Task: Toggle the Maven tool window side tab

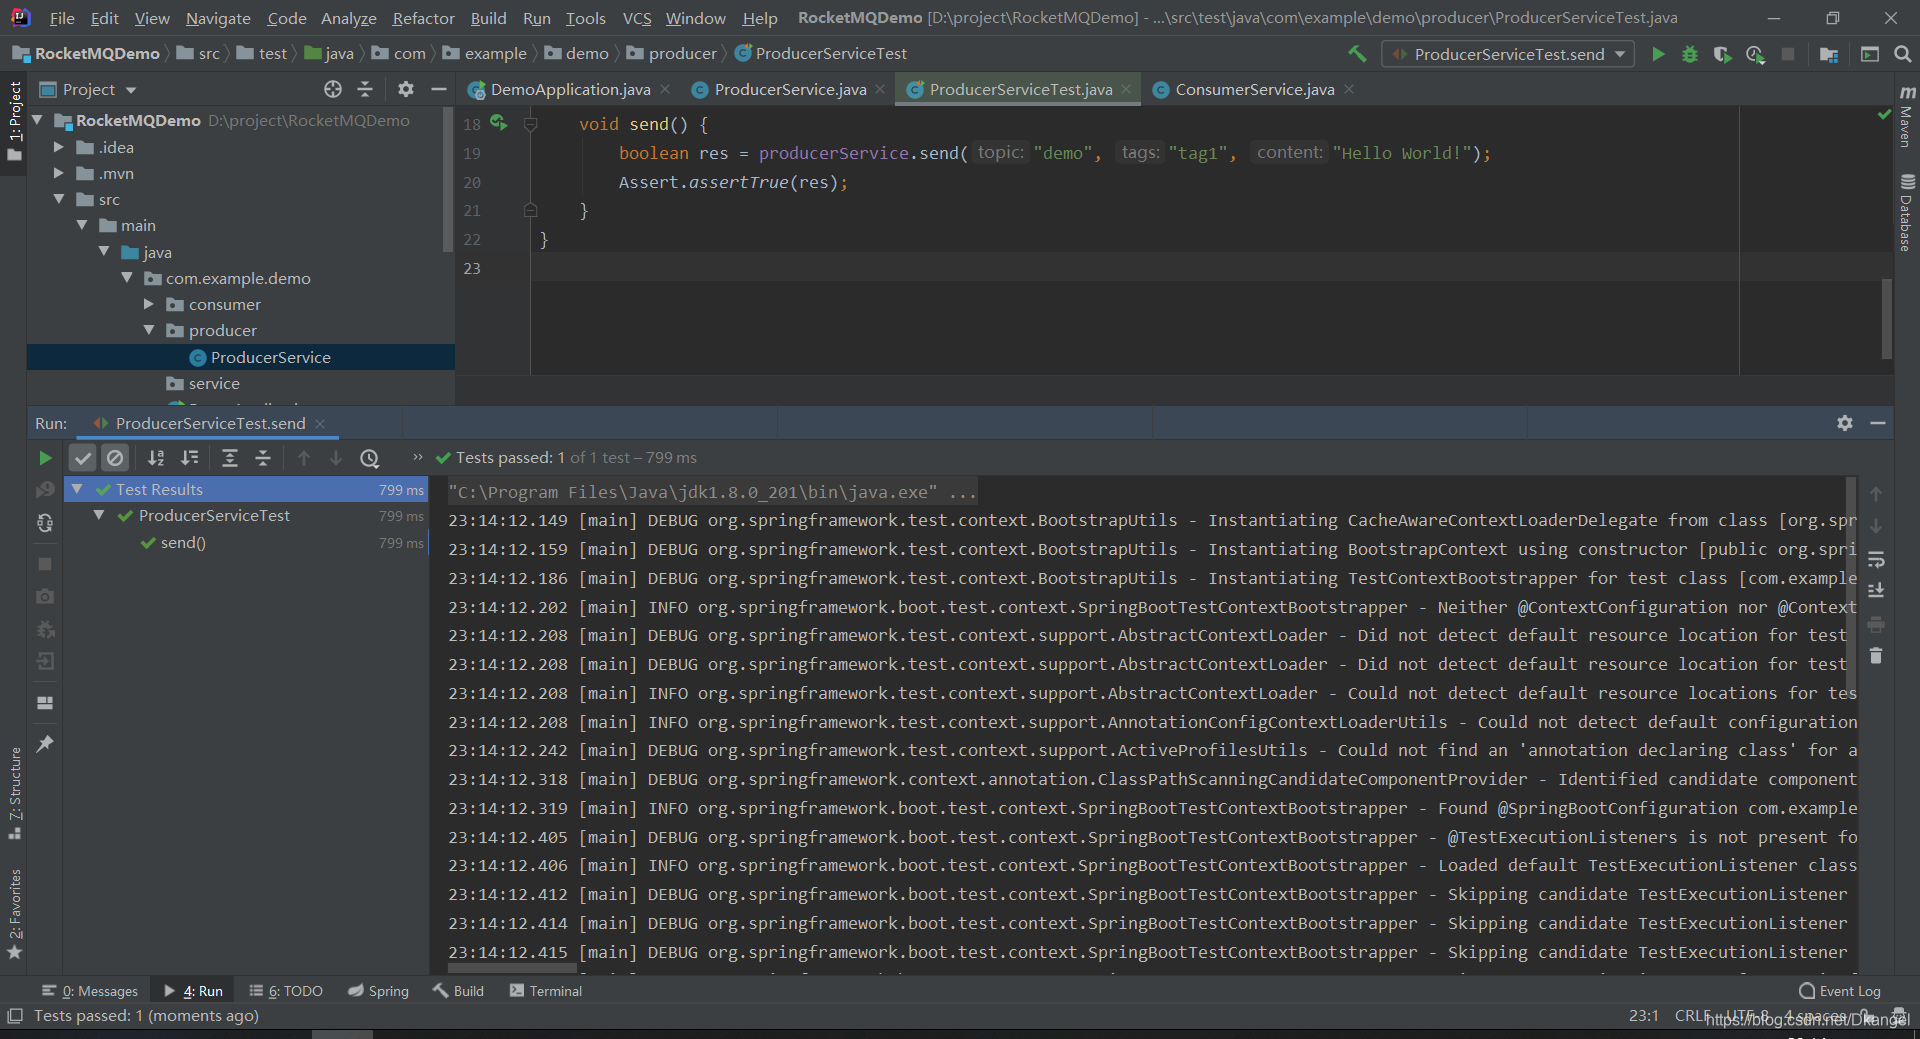Action: 1906,116
